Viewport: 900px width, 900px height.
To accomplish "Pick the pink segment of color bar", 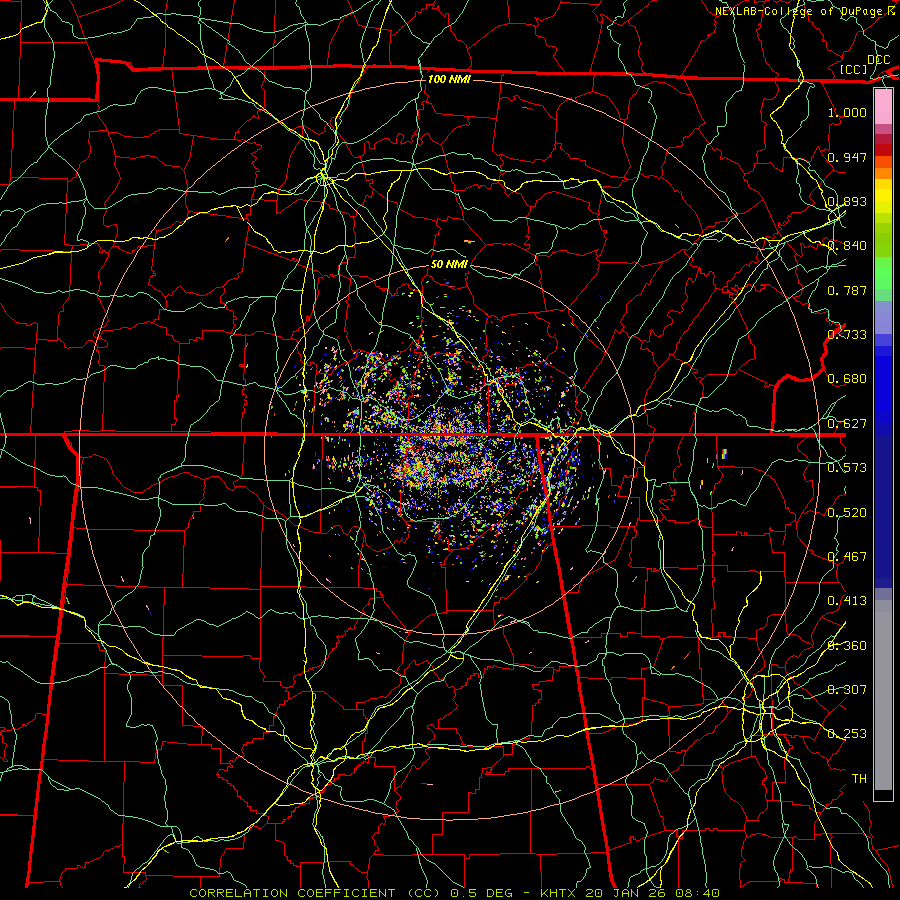I will tap(883, 107).
